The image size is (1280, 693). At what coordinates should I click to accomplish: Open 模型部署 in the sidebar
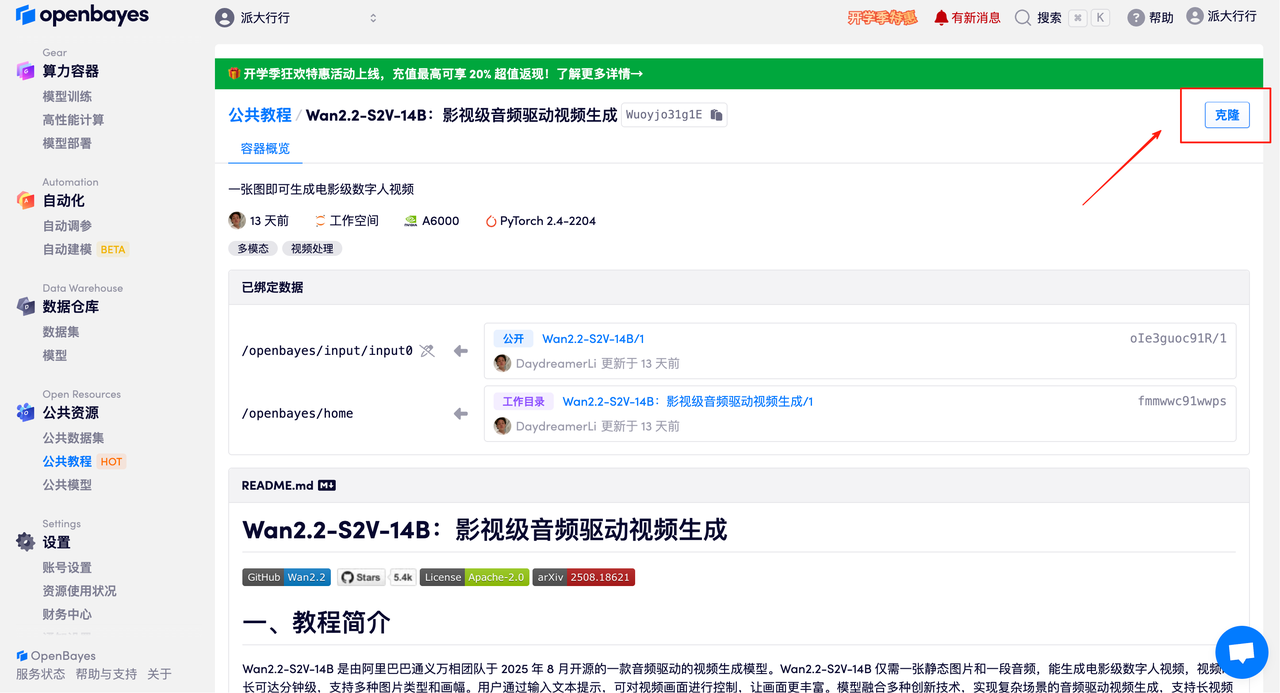67,143
